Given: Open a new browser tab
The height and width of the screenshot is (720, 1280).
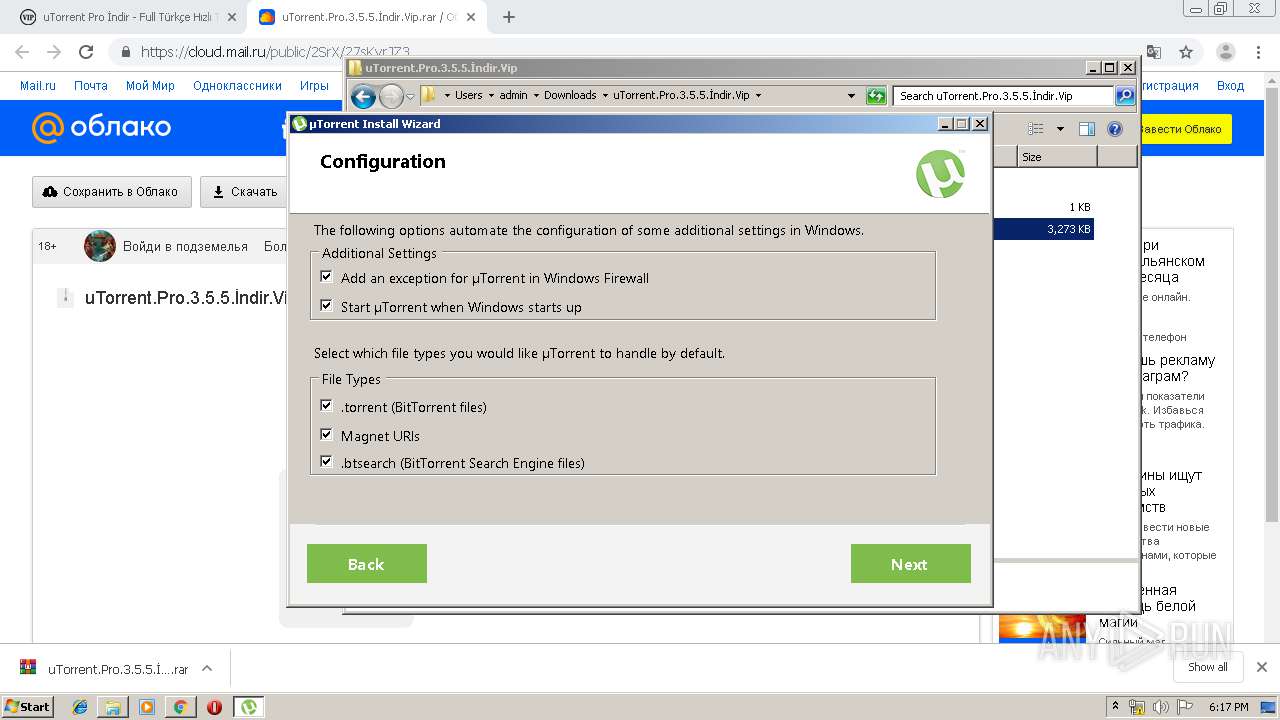Looking at the screenshot, I should click(x=509, y=17).
